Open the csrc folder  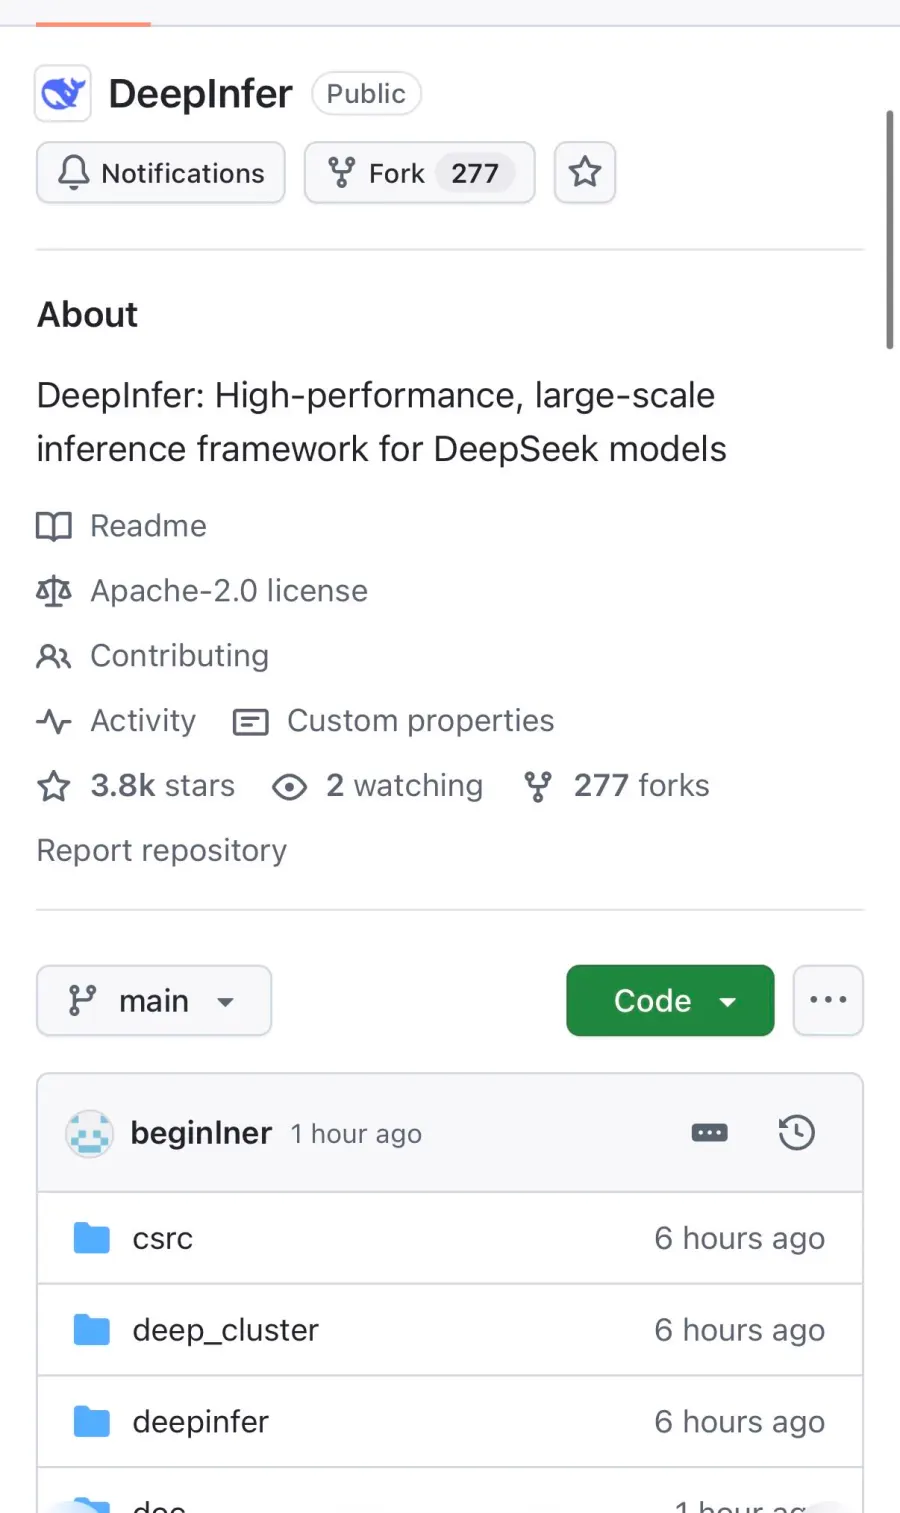click(x=163, y=1239)
